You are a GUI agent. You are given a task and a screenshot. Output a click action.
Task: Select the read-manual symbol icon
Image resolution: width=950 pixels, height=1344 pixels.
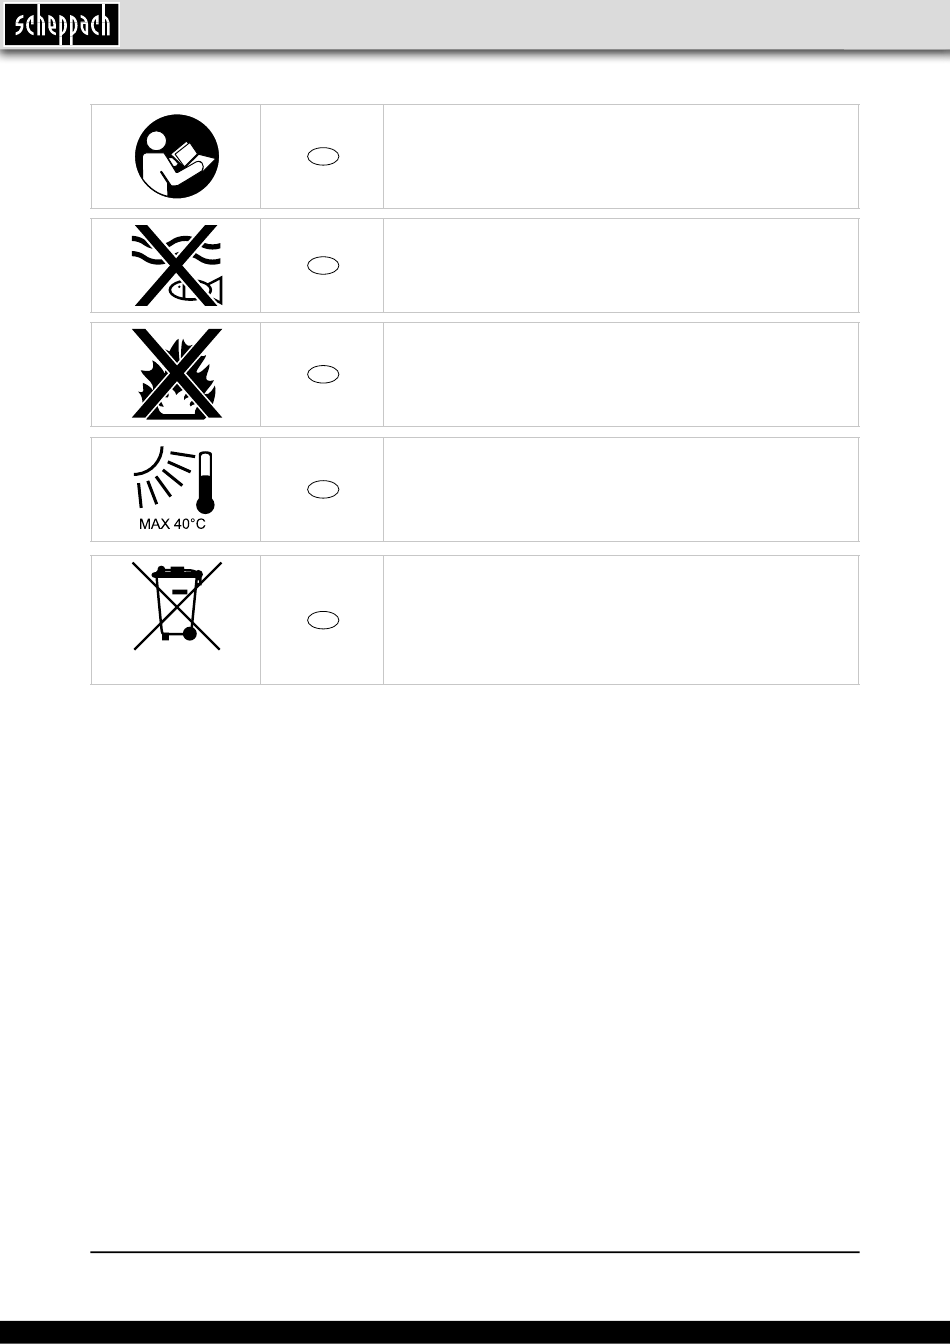[177, 157]
